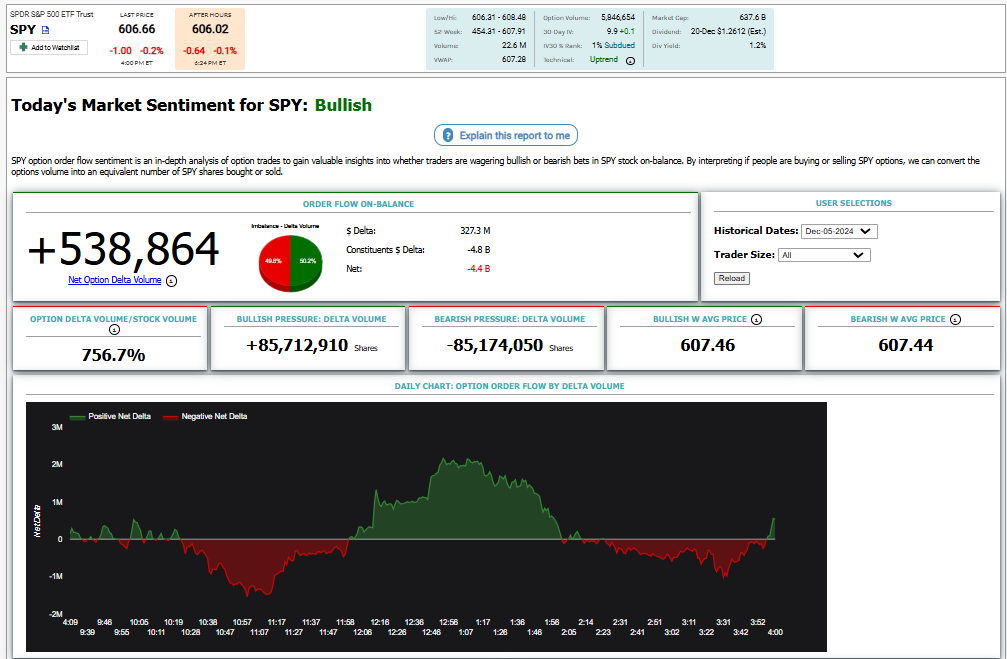Click the Constituents $ Delta value -4.8 B
The height and width of the screenshot is (659, 1007).
click(478, 250)
